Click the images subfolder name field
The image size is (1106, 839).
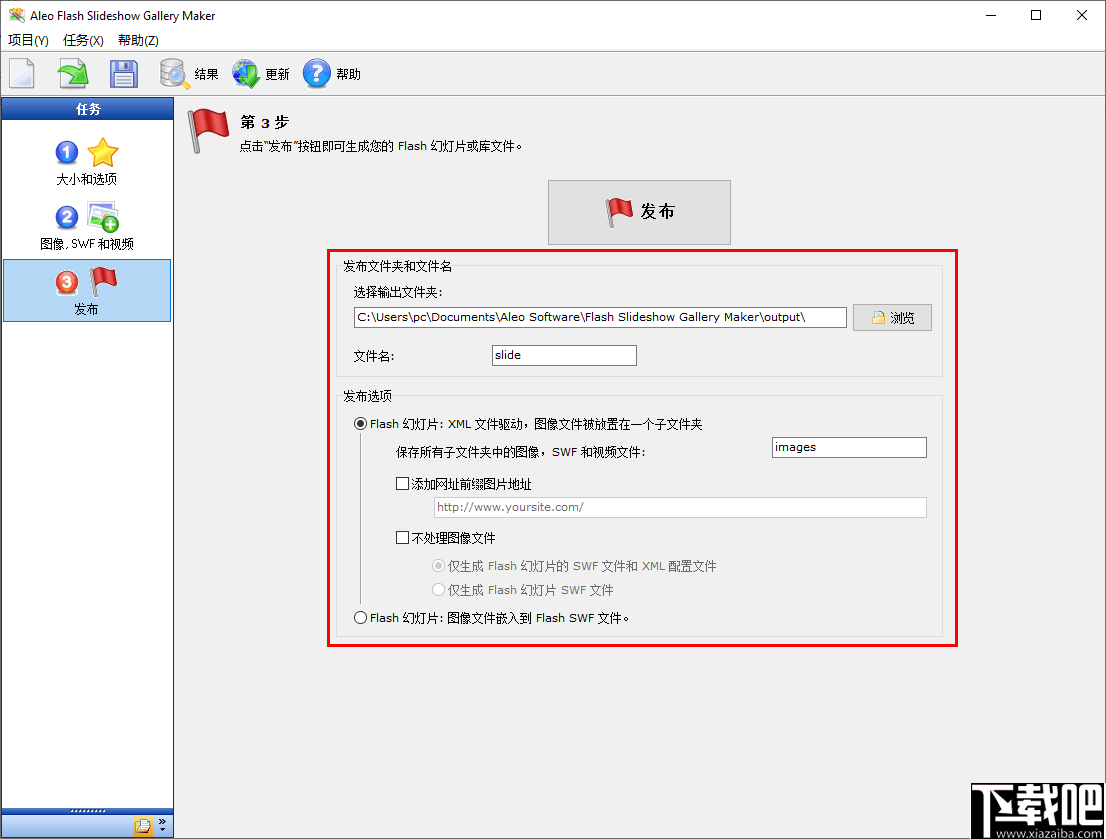(849, 447)
